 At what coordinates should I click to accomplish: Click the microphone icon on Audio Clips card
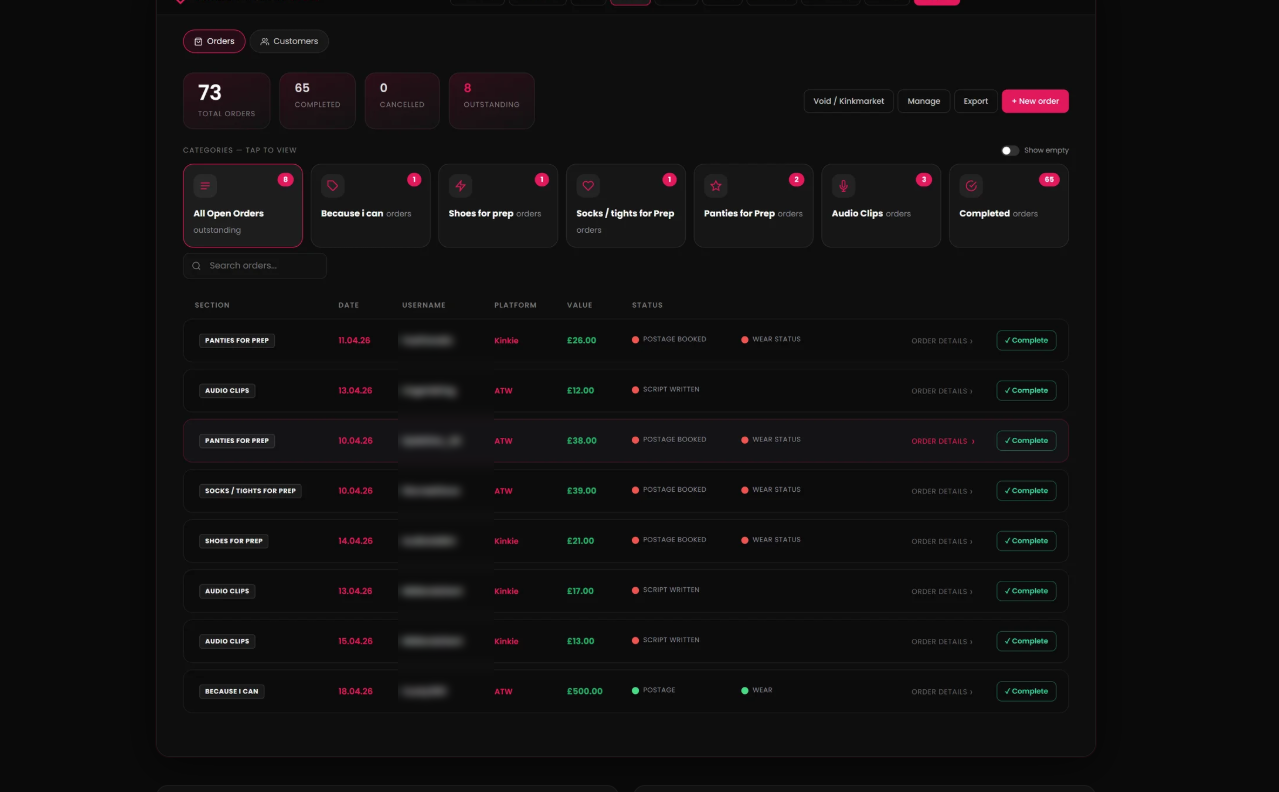[844, 186]
